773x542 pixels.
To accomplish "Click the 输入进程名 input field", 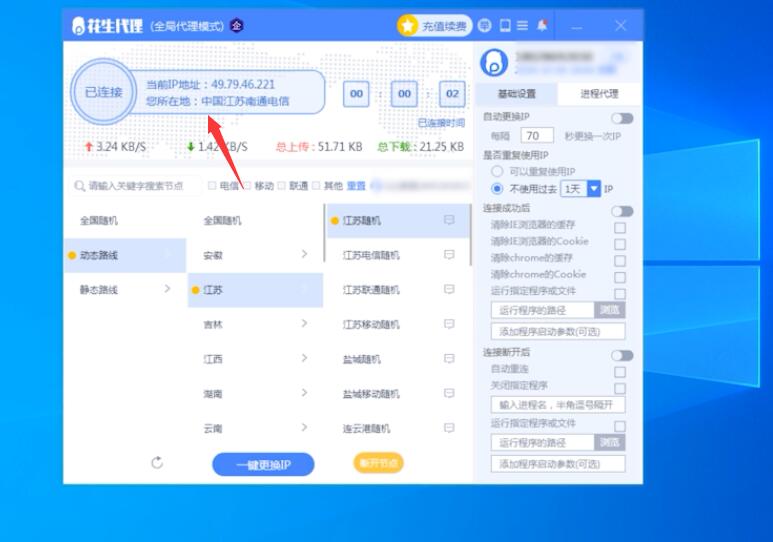I will 558,405.
